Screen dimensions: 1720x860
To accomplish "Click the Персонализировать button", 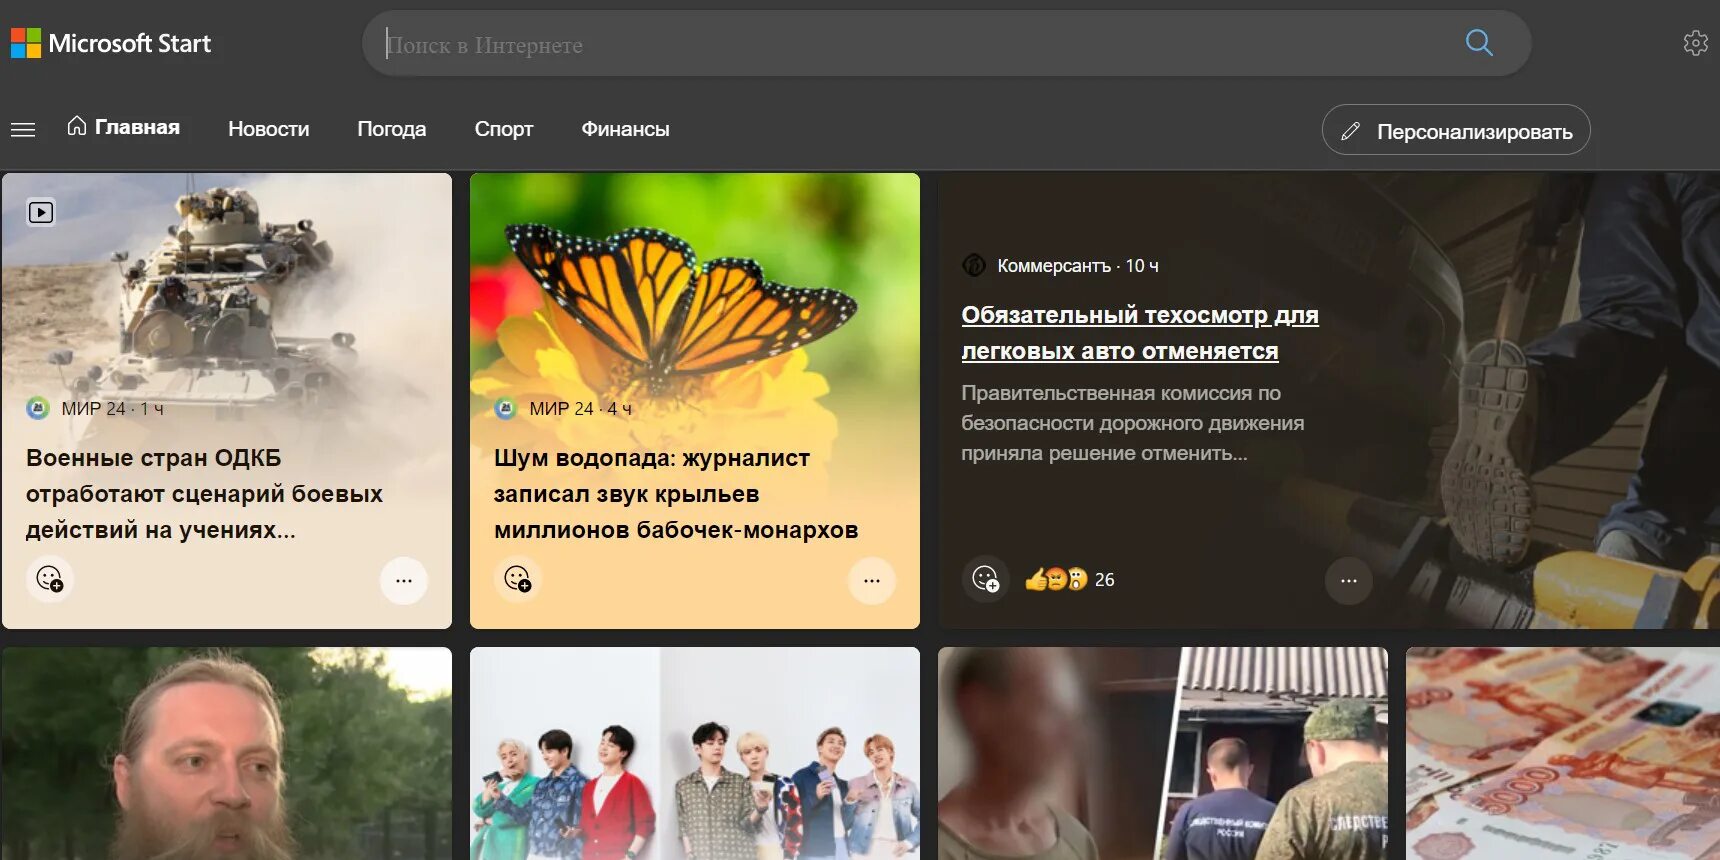I will [x=1456, y=130].
